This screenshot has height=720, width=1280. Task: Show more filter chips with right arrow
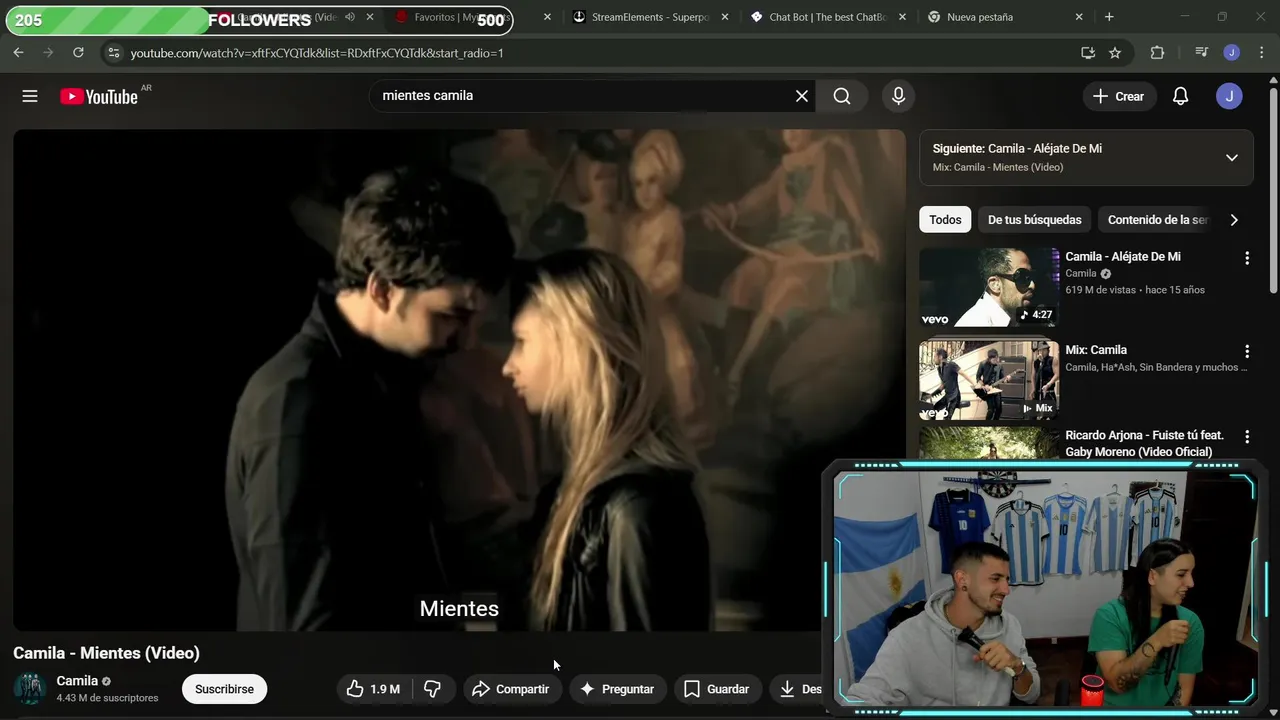[x=1234, y=220]
